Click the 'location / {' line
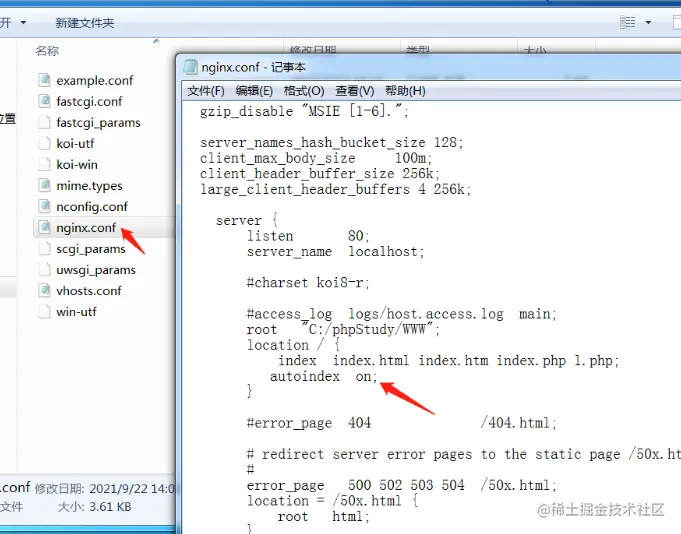Image resolution: width=681 pixels, height=534 pixels. (x=293, y=345)
